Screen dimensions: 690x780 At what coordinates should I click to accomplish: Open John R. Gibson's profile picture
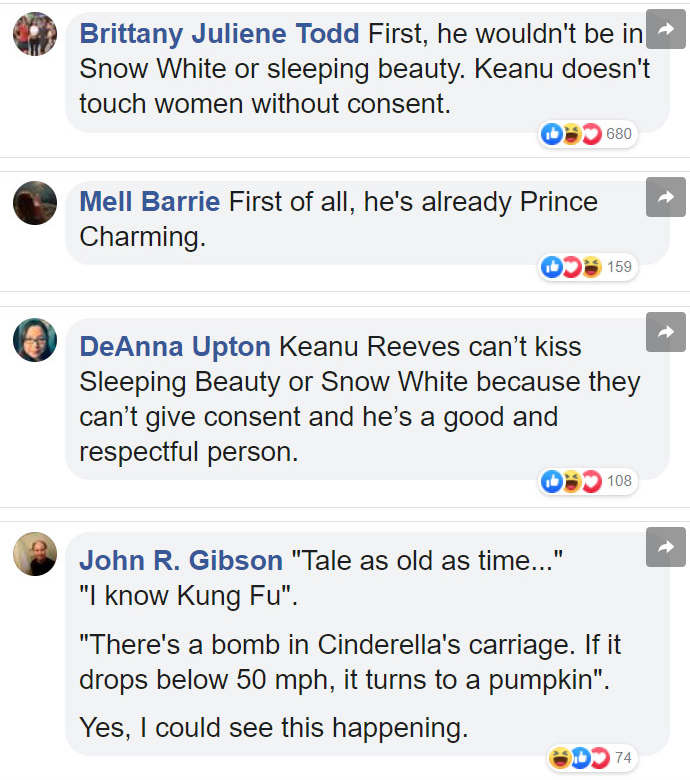34,554
